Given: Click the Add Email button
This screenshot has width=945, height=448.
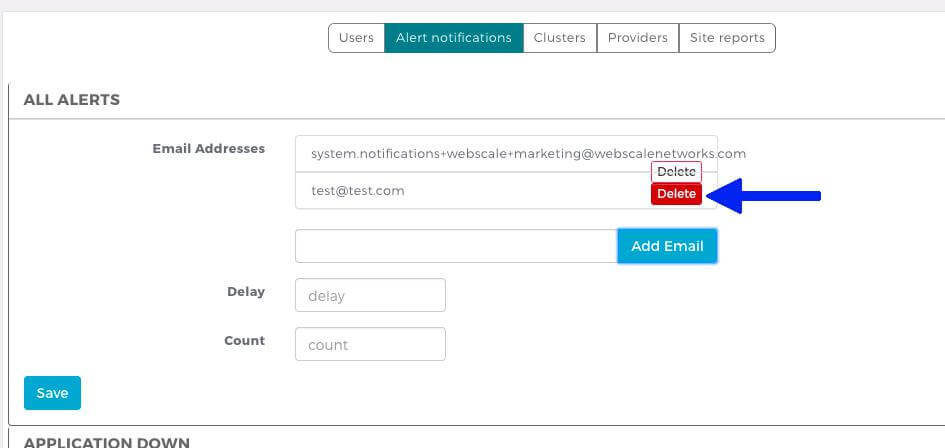Looking at the screenshot, I should click(x=667, y=246).
